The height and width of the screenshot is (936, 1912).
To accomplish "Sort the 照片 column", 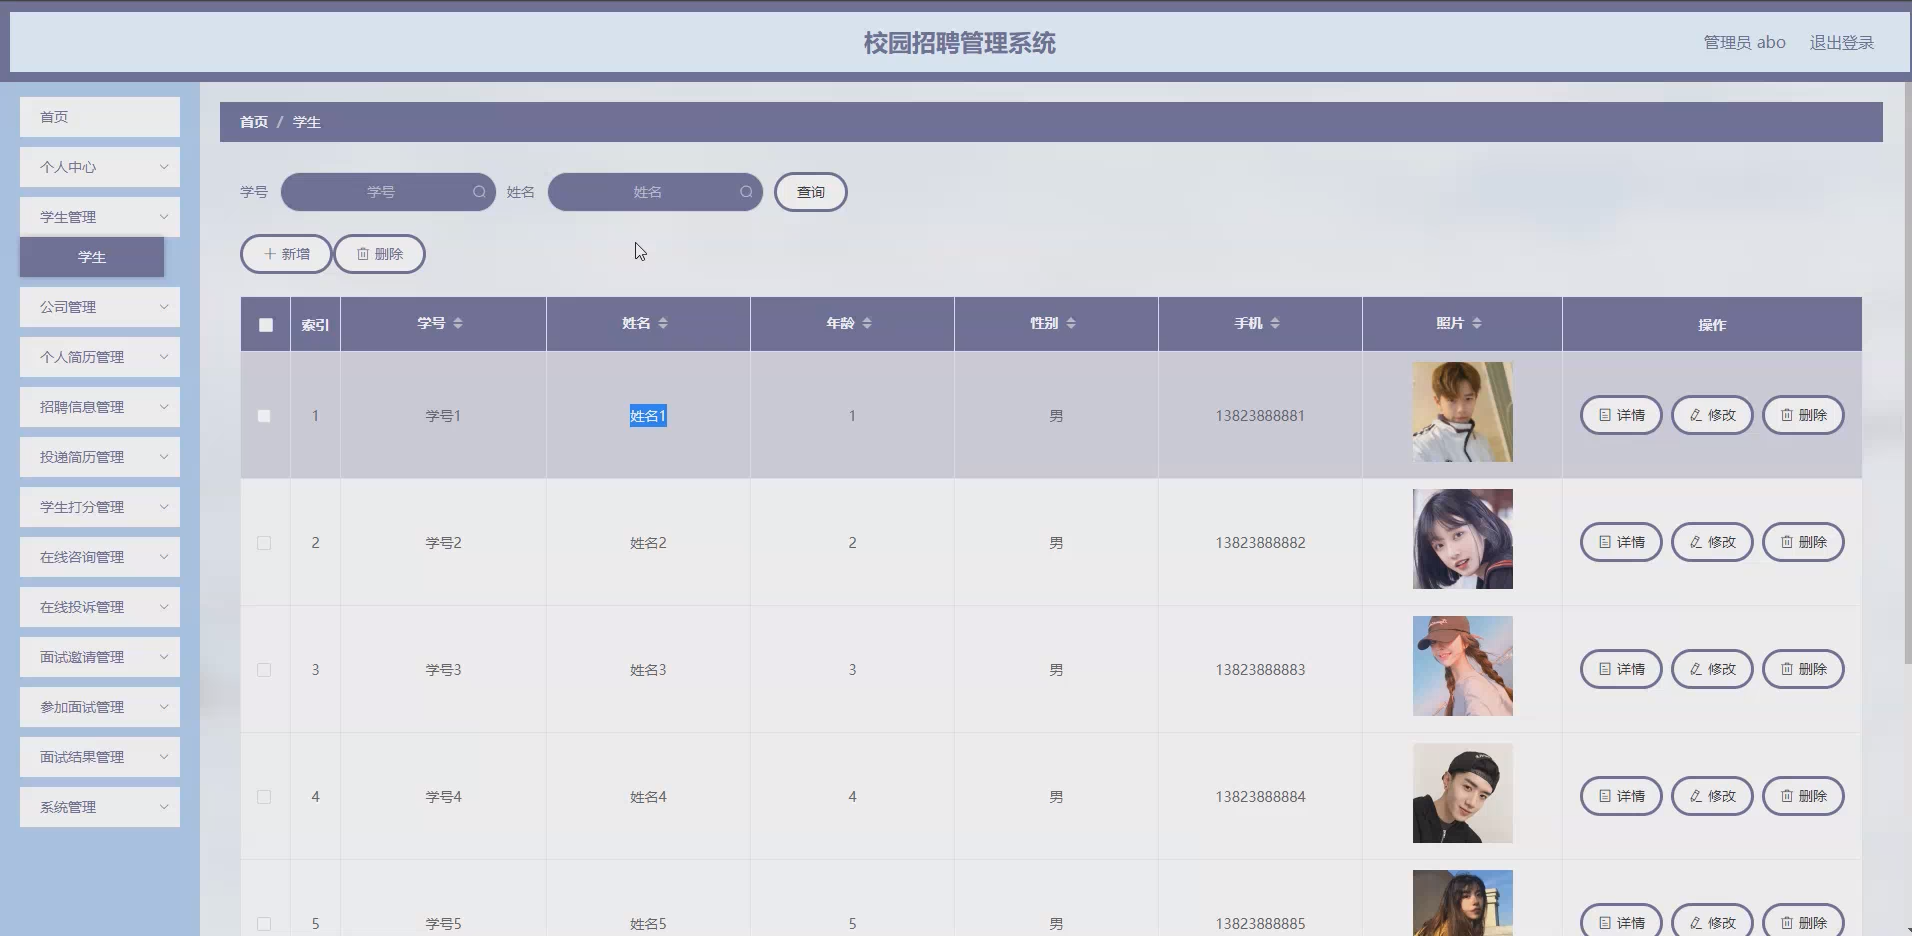I will click(1477, 323).
